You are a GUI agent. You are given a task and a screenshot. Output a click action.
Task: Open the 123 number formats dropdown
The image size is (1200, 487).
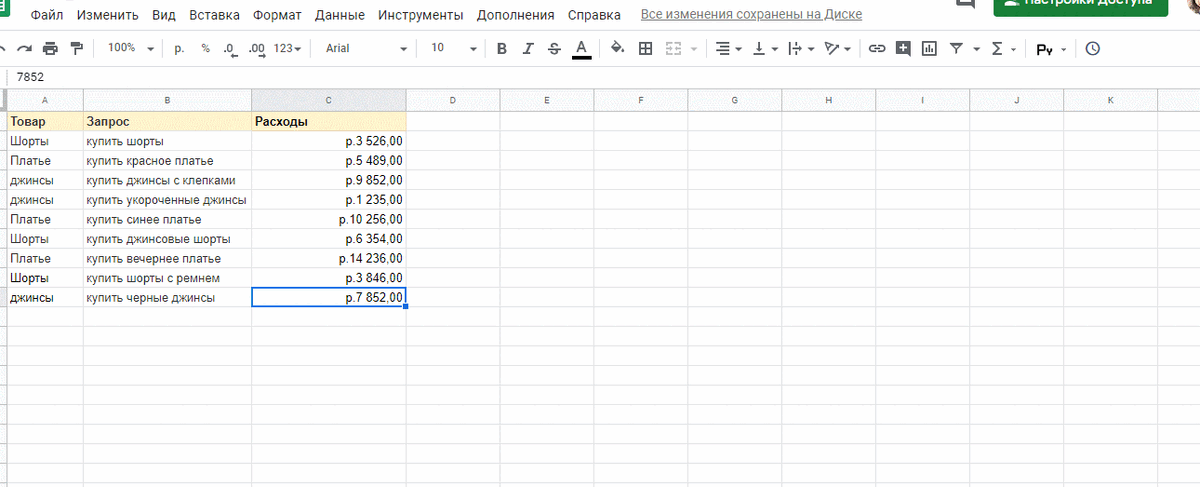[x=287, y=48]
